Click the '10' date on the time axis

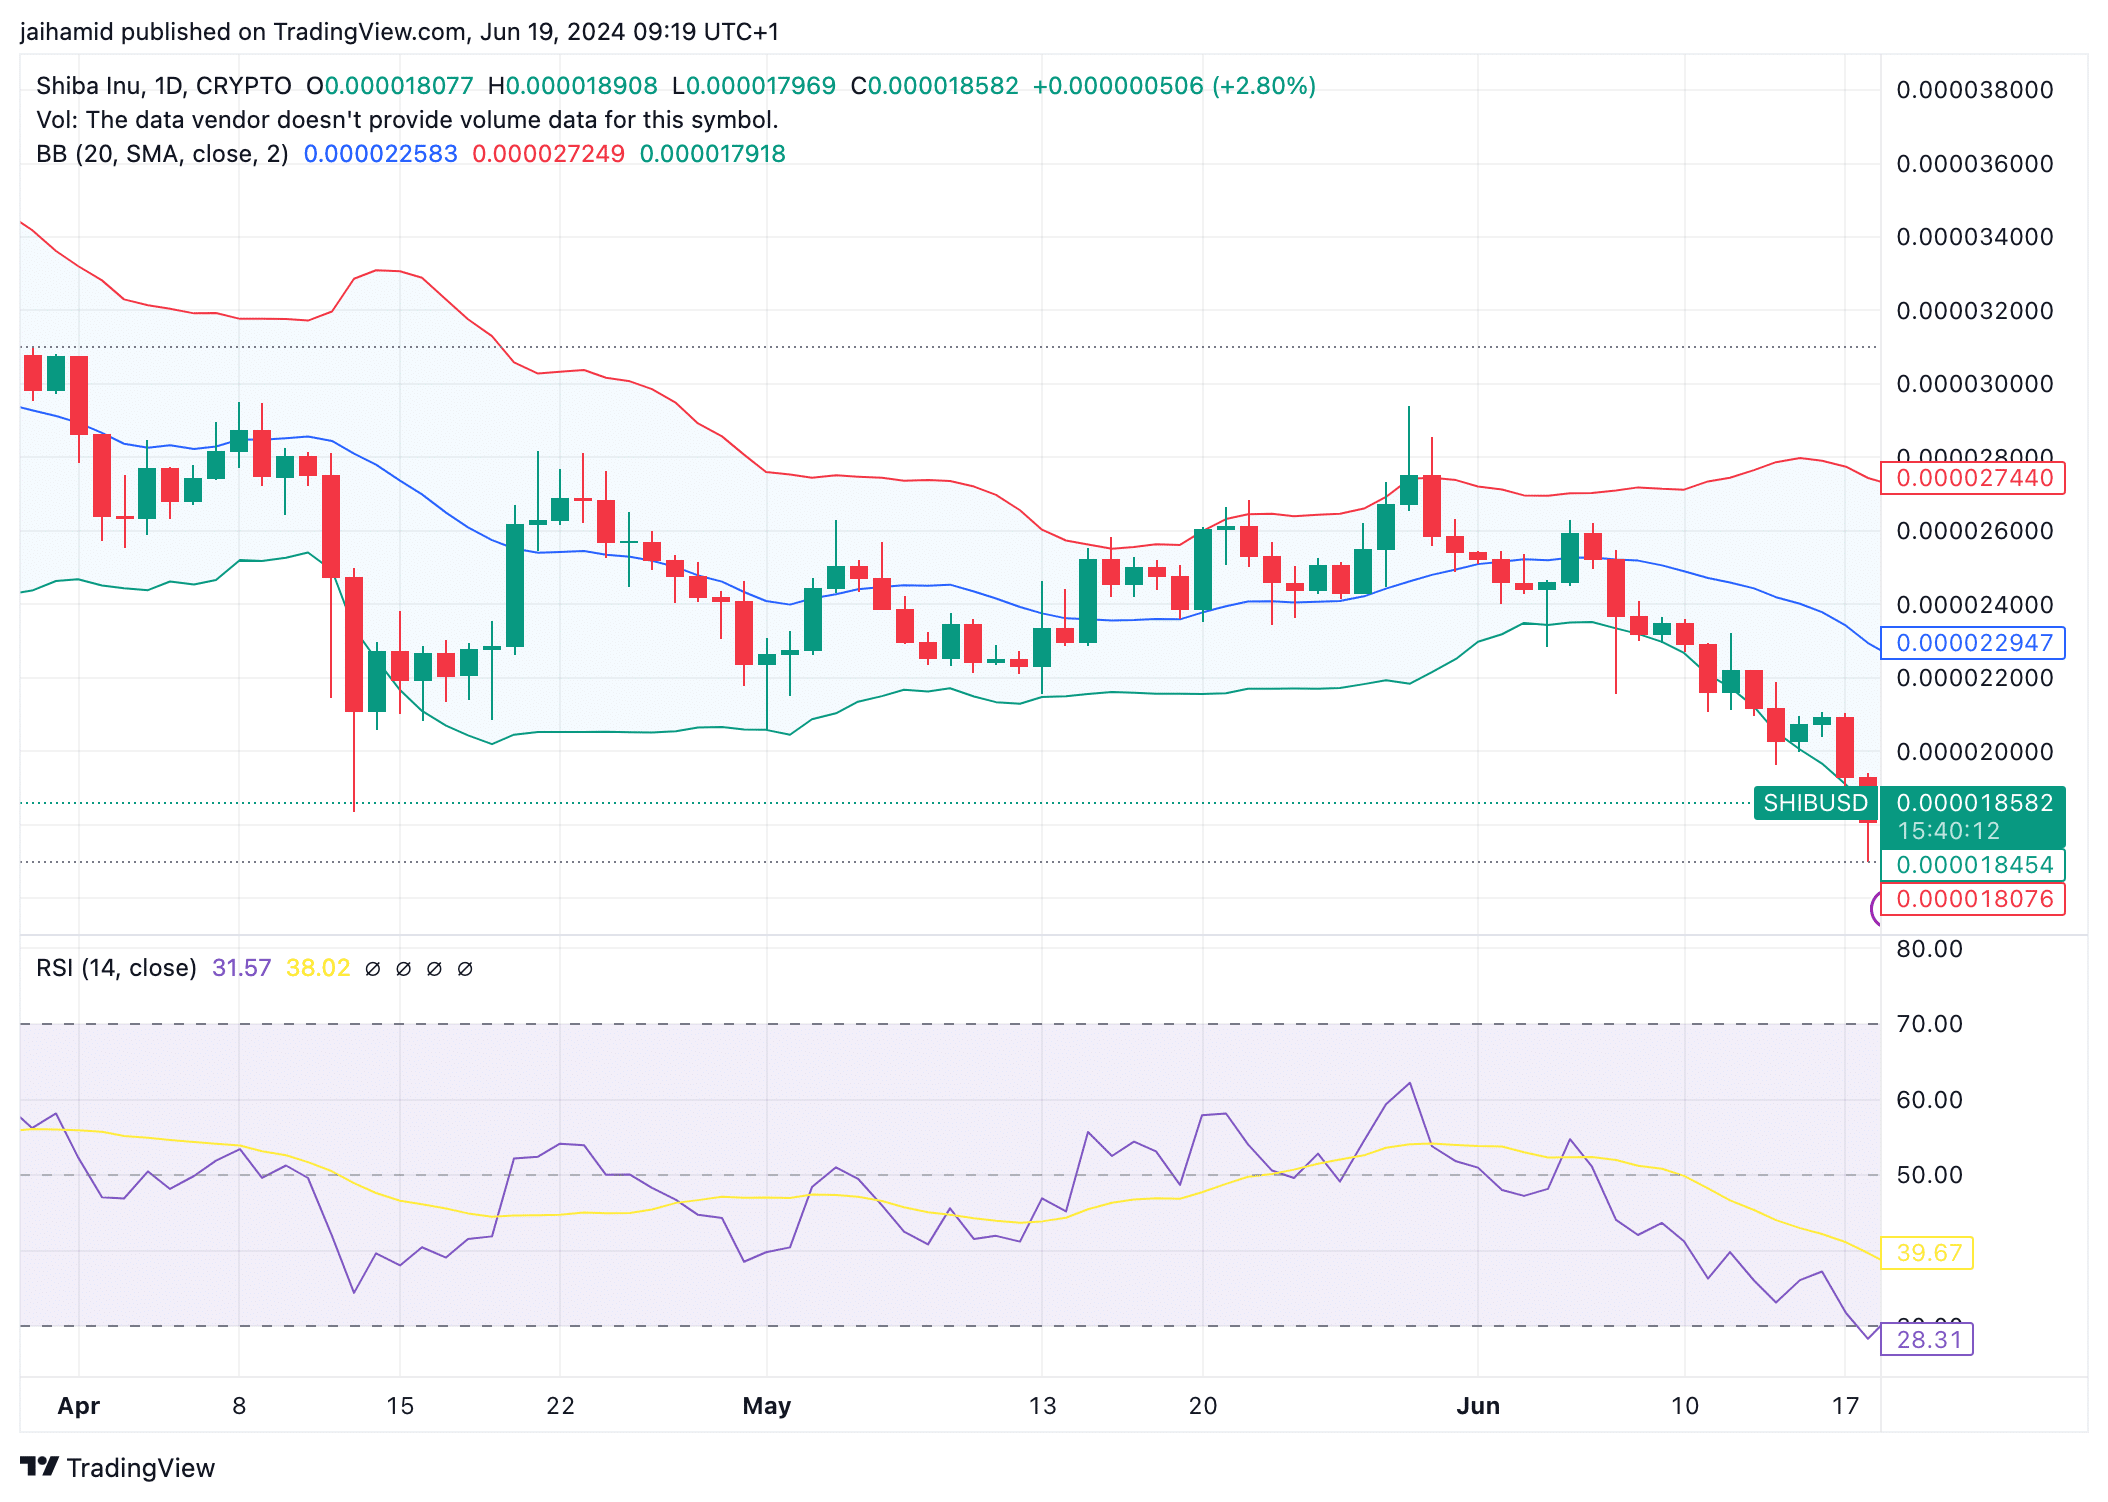(1685, 1406)
